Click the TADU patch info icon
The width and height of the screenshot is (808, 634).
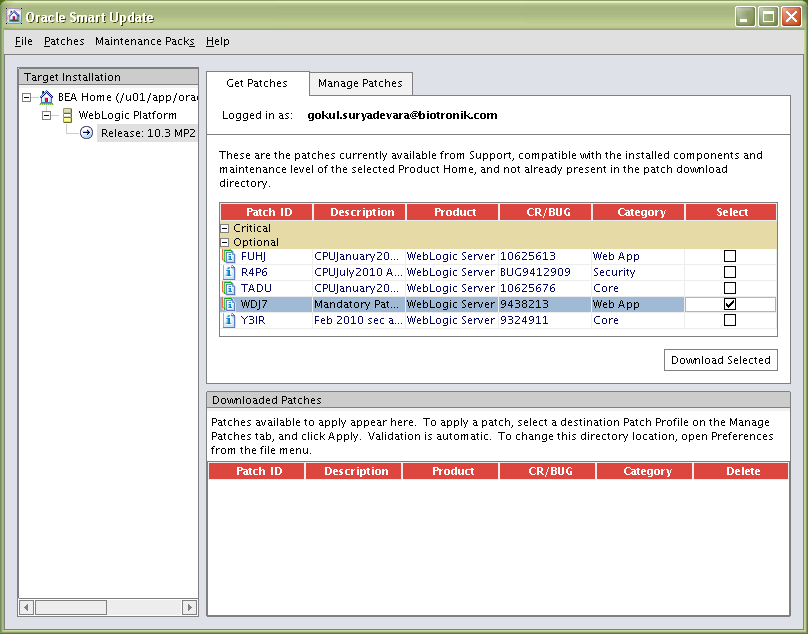(x=229, y=289)
